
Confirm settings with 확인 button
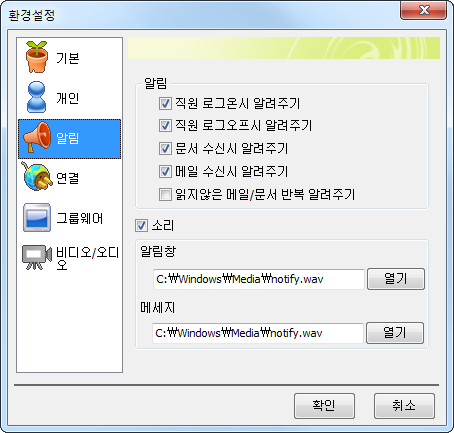pyautogui.click(x=324, y=406)
